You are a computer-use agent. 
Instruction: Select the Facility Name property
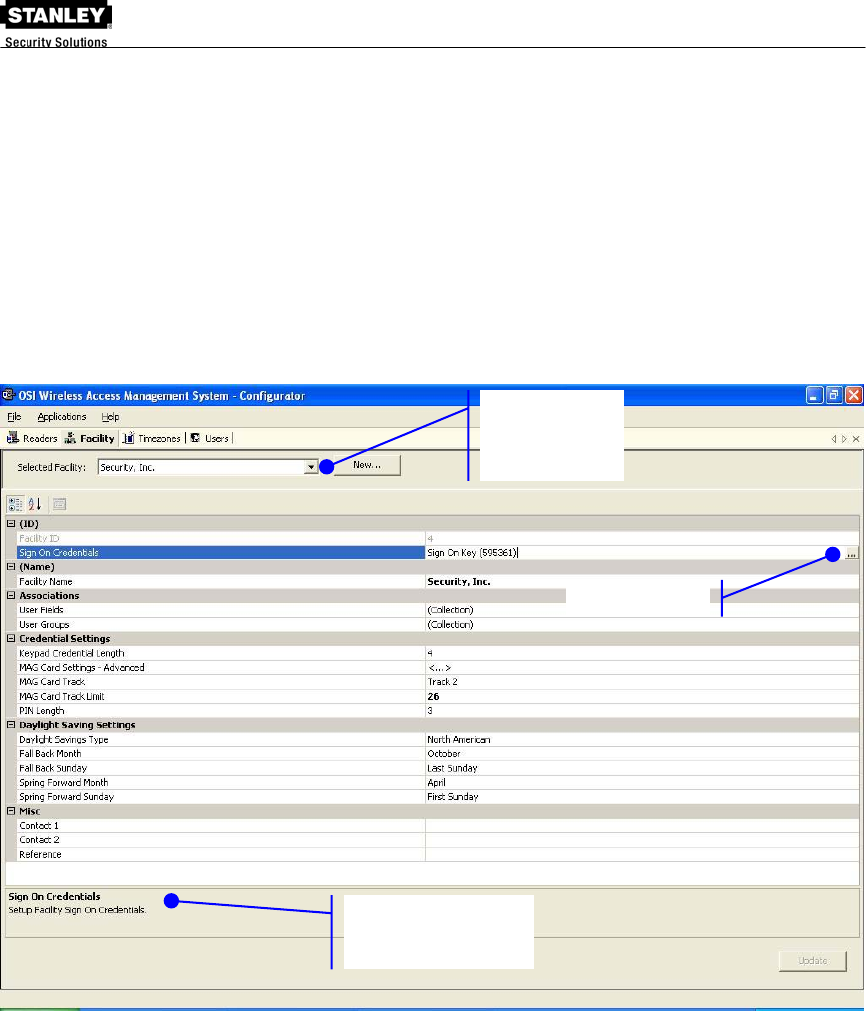coord(221,582)
